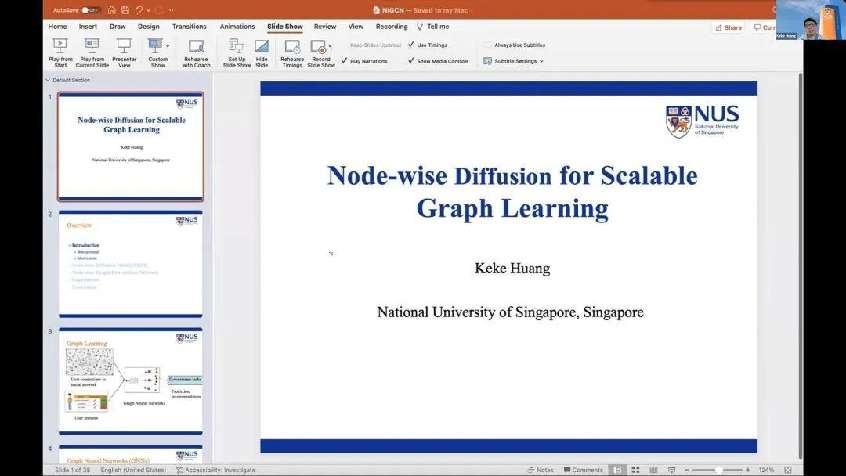The image size is (846, 476).
Task: Click the Hide Slide icon
Action: point(262,46)
